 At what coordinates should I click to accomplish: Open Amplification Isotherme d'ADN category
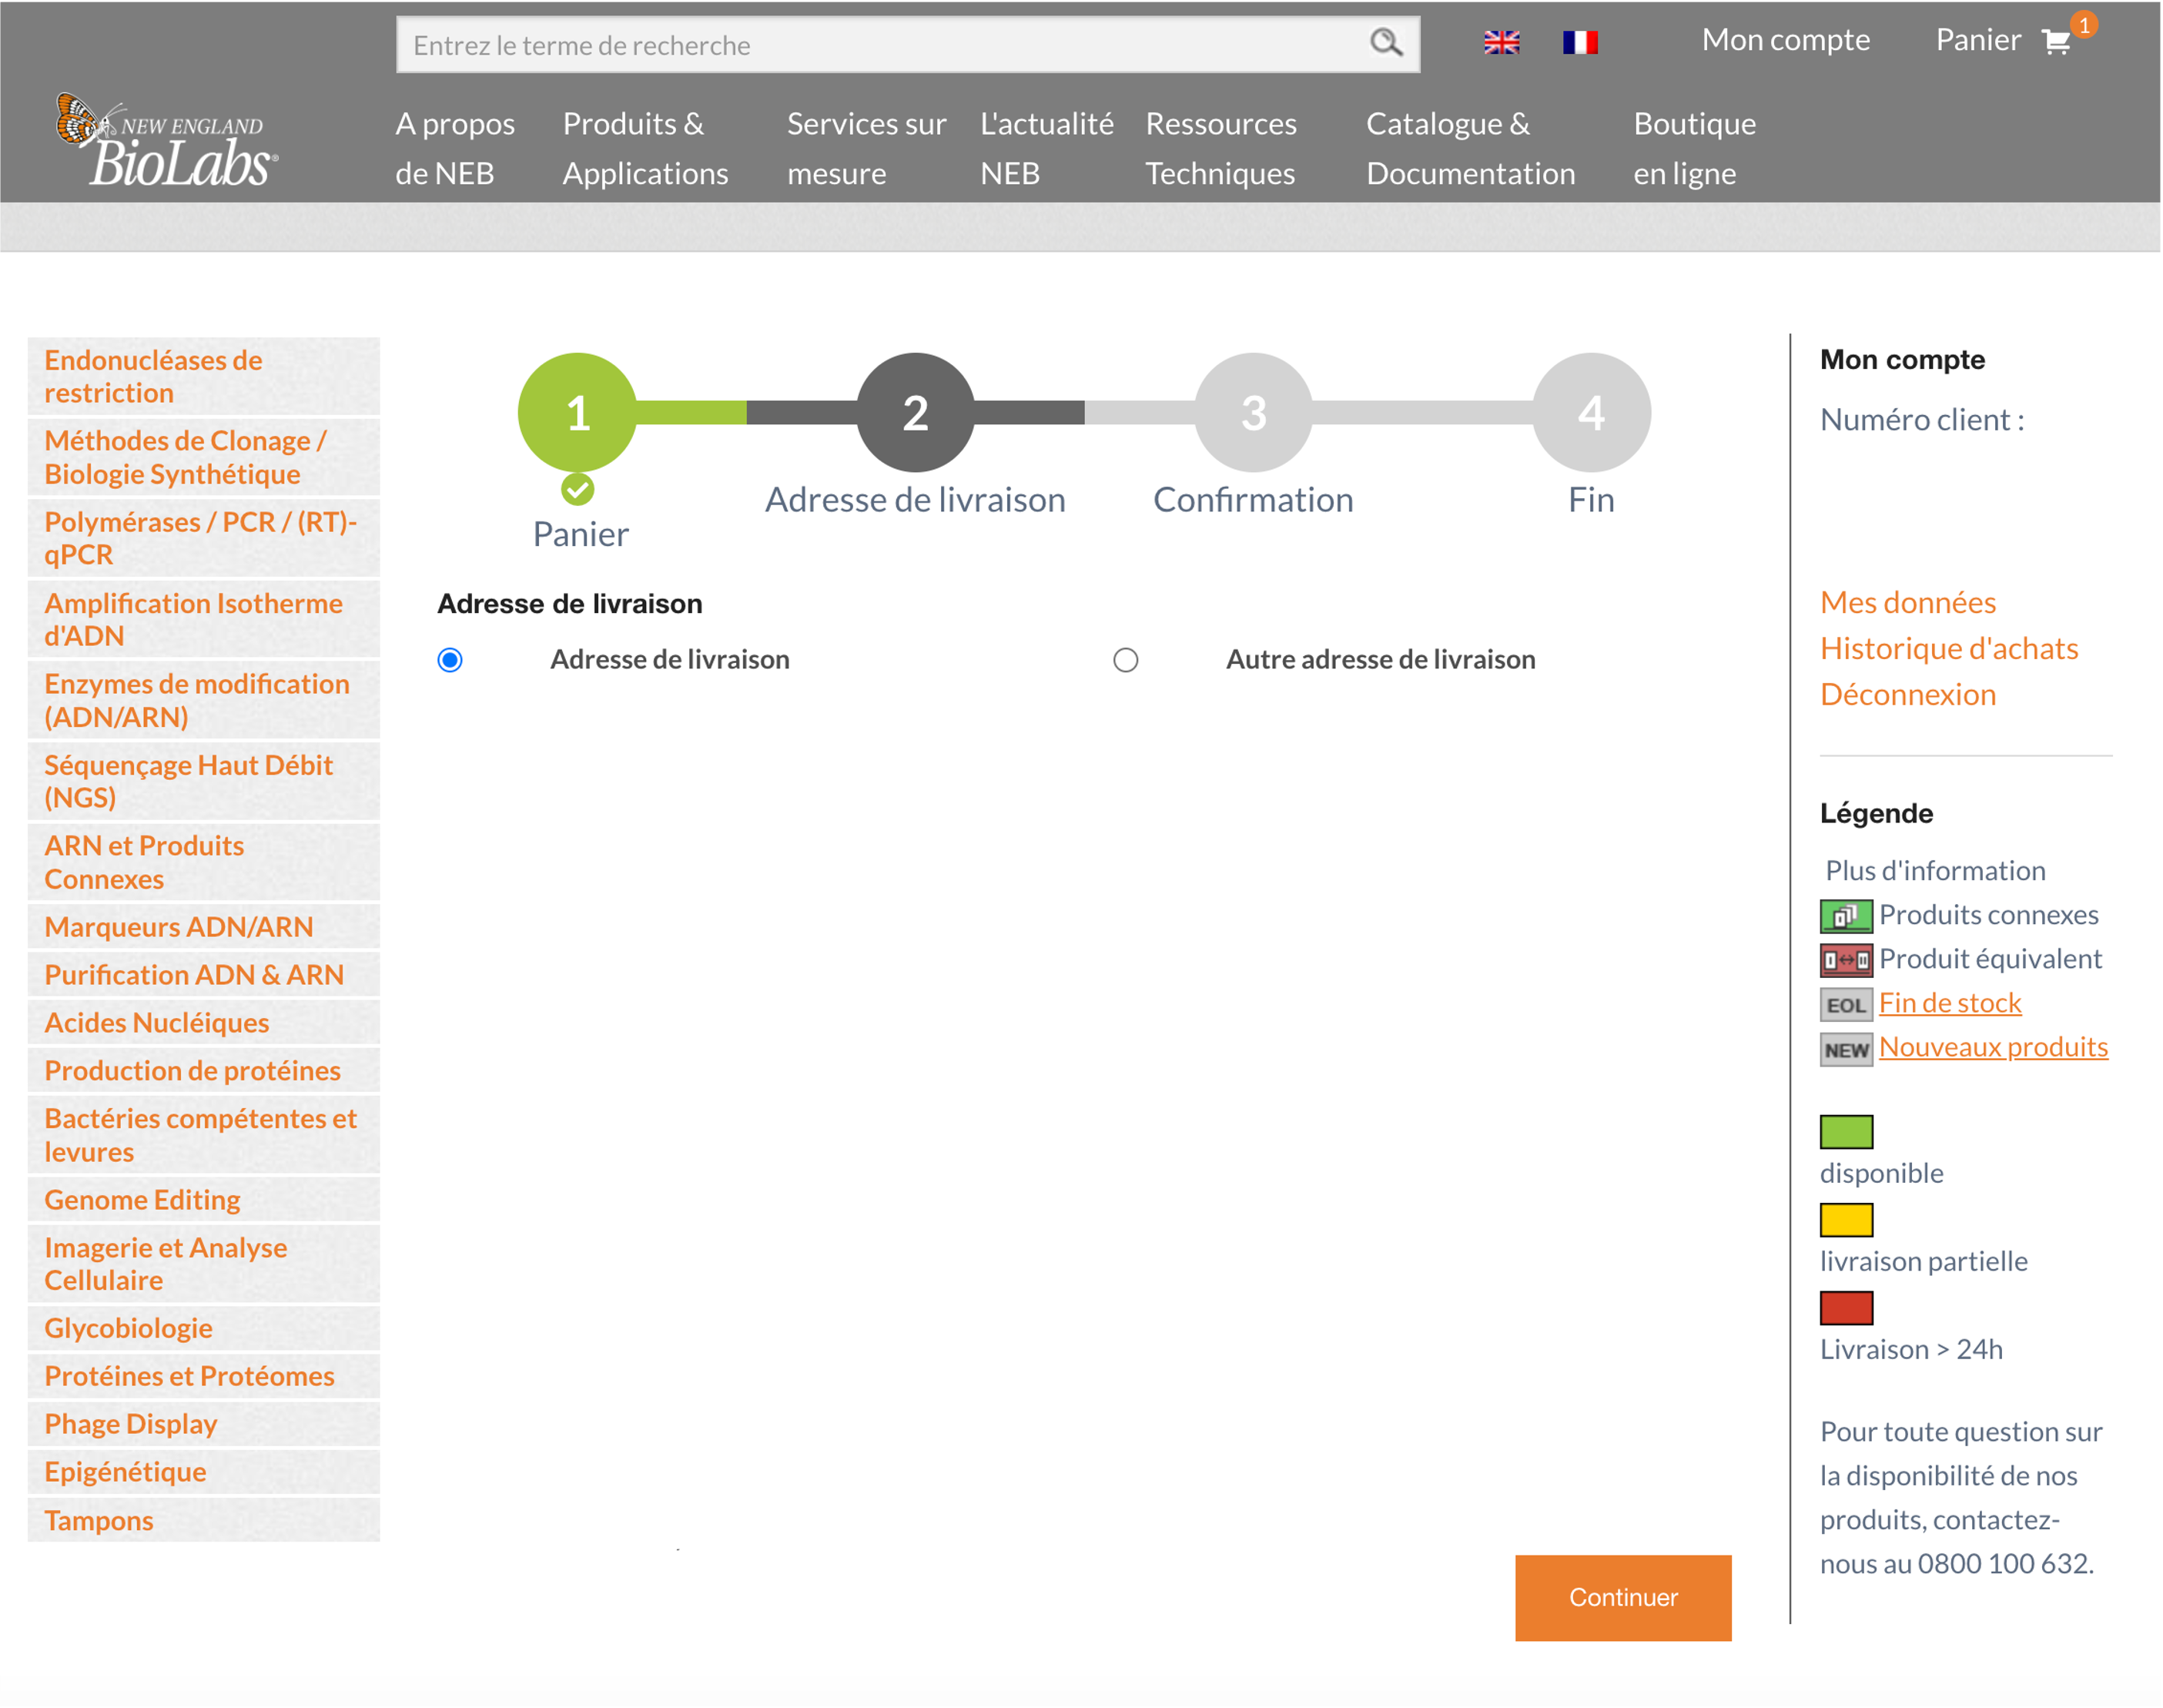pyautogui.click(x=203, y=619)
